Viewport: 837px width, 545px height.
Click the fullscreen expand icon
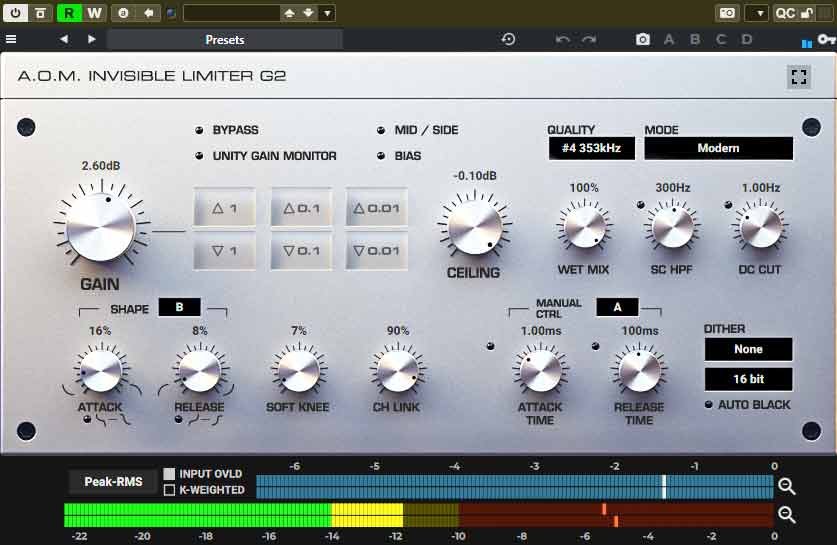tap(799, 77)
